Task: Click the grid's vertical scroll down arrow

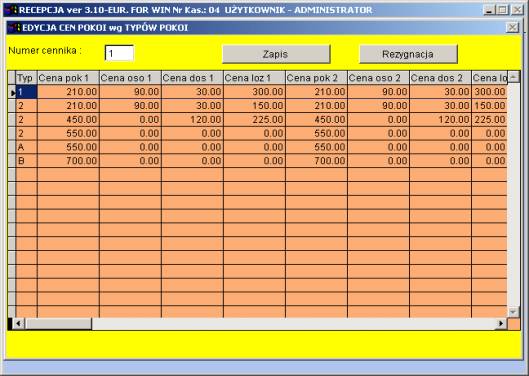Action: pyautogui.click(x=513, y=312)
